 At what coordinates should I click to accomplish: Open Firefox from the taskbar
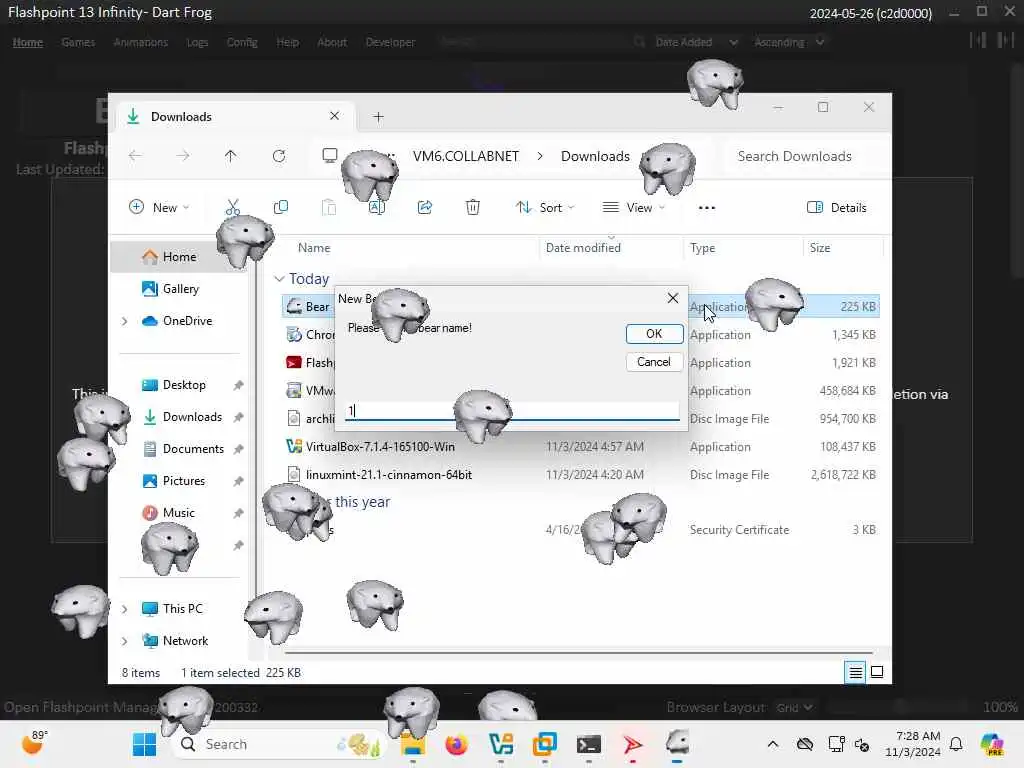pyautogui.click(x=456, y=744)
